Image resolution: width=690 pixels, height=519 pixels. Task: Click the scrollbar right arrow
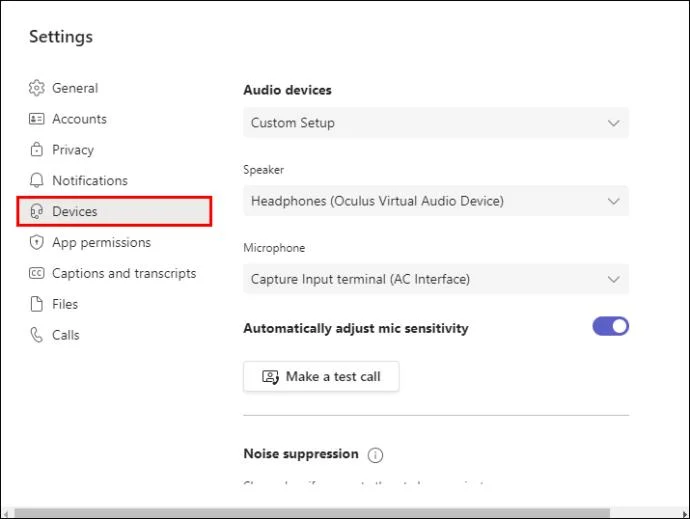pyautogui.click(x=684, y=514)
